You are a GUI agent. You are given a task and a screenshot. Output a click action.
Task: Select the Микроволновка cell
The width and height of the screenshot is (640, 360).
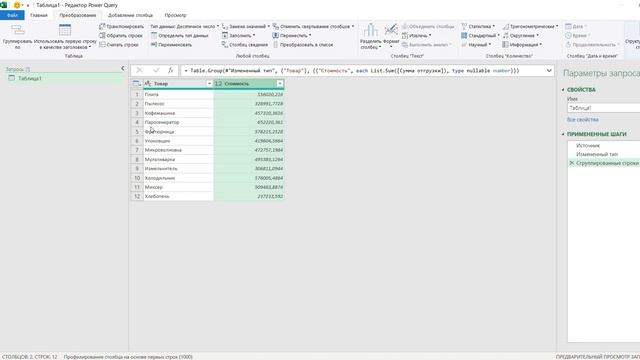pos(178,150)
